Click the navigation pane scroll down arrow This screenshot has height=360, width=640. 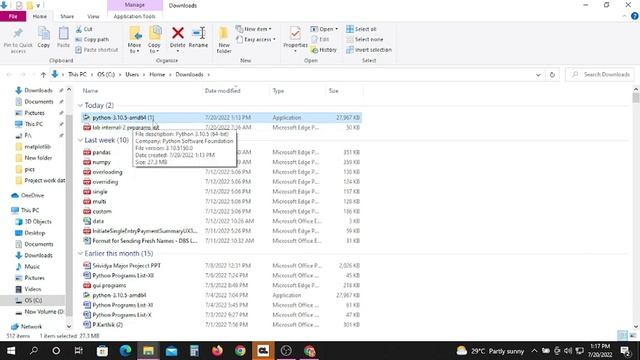69,326
